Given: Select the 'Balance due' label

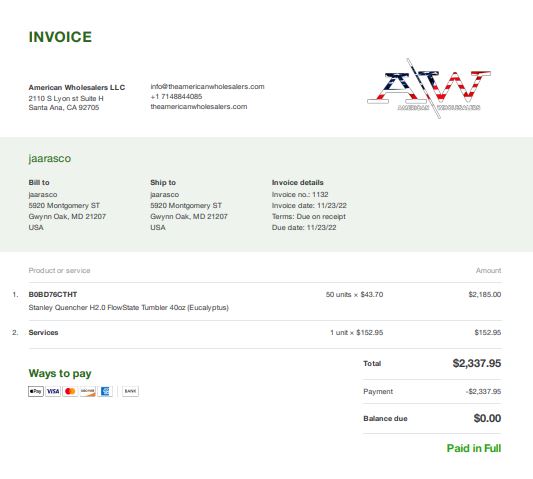Looking at the screenshot, I should pyautogui.click(x=385, y=419).
